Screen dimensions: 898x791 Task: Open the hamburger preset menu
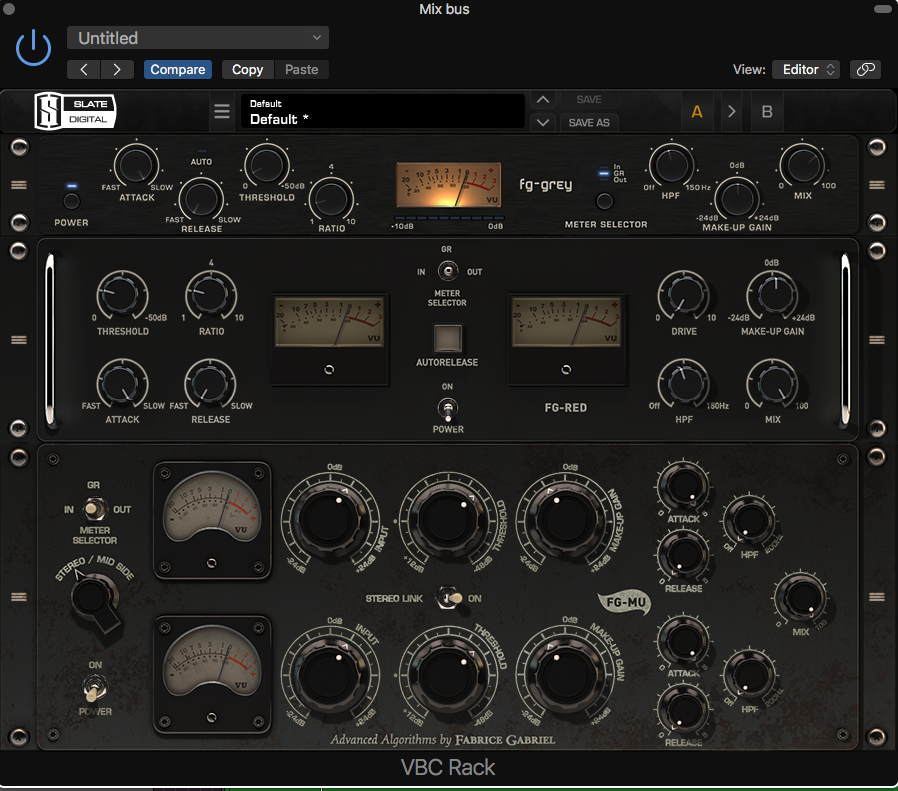click(x=222, y=111)
